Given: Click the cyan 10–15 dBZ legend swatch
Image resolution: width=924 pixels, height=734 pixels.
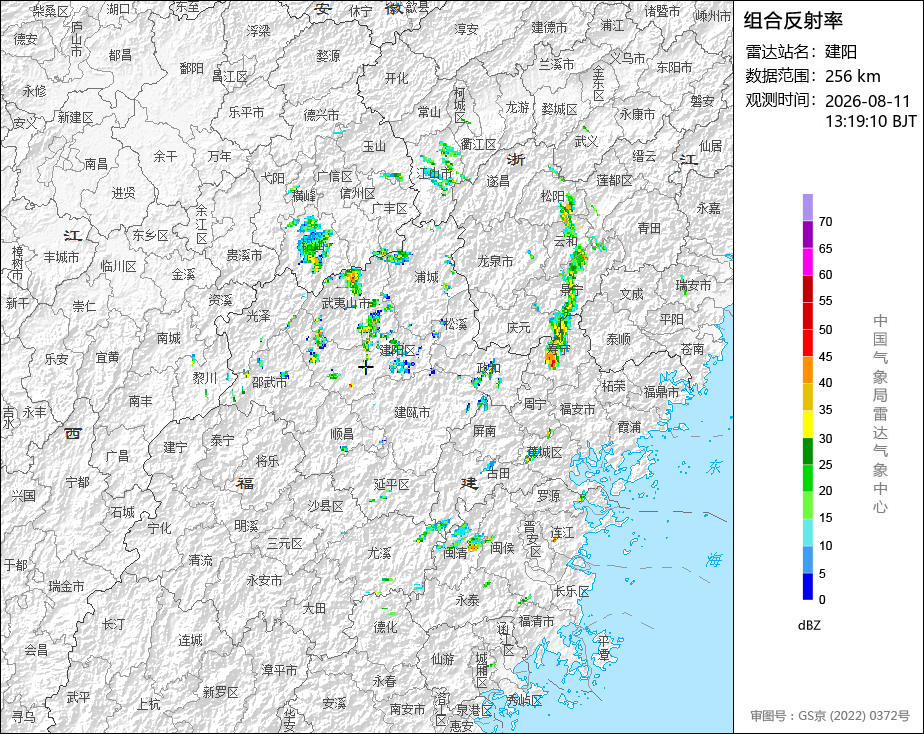Looking at the screenshot, I should [807, 532].
